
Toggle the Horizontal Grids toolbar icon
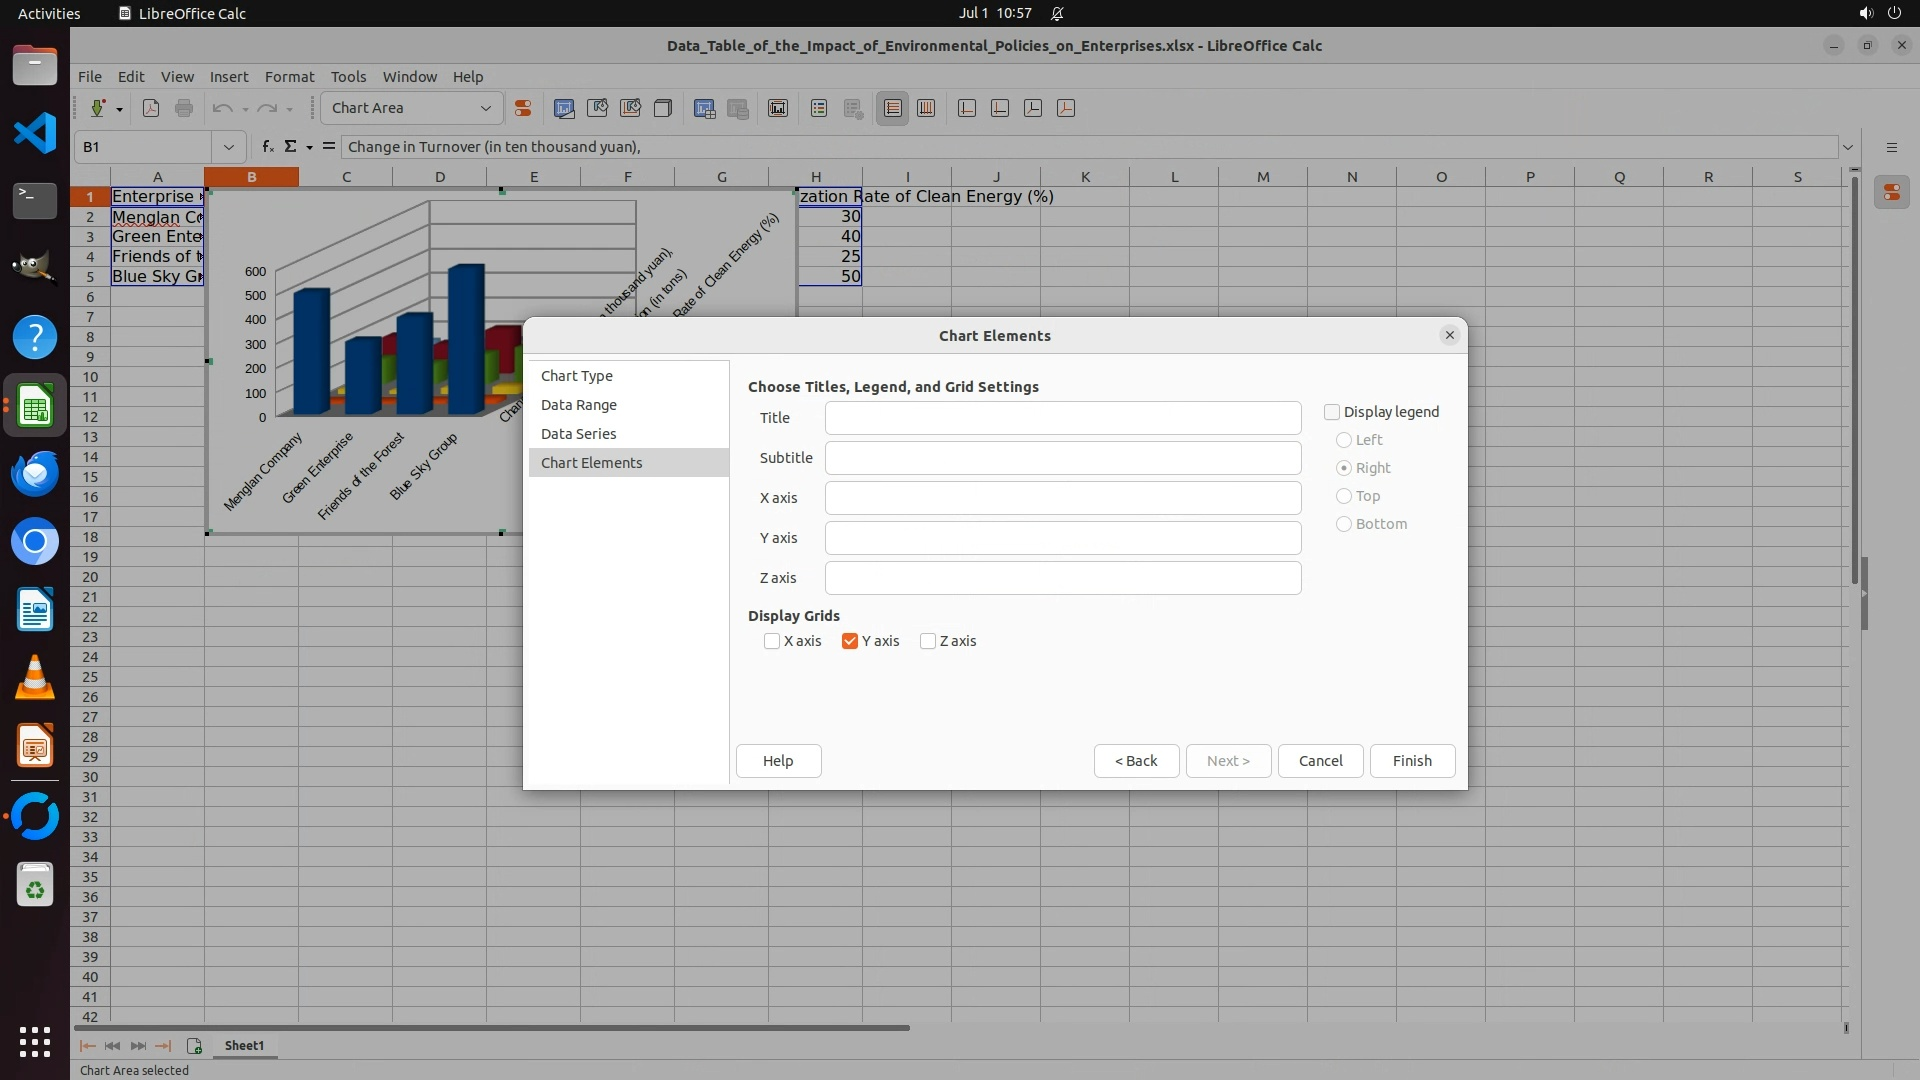pos(893,108)
